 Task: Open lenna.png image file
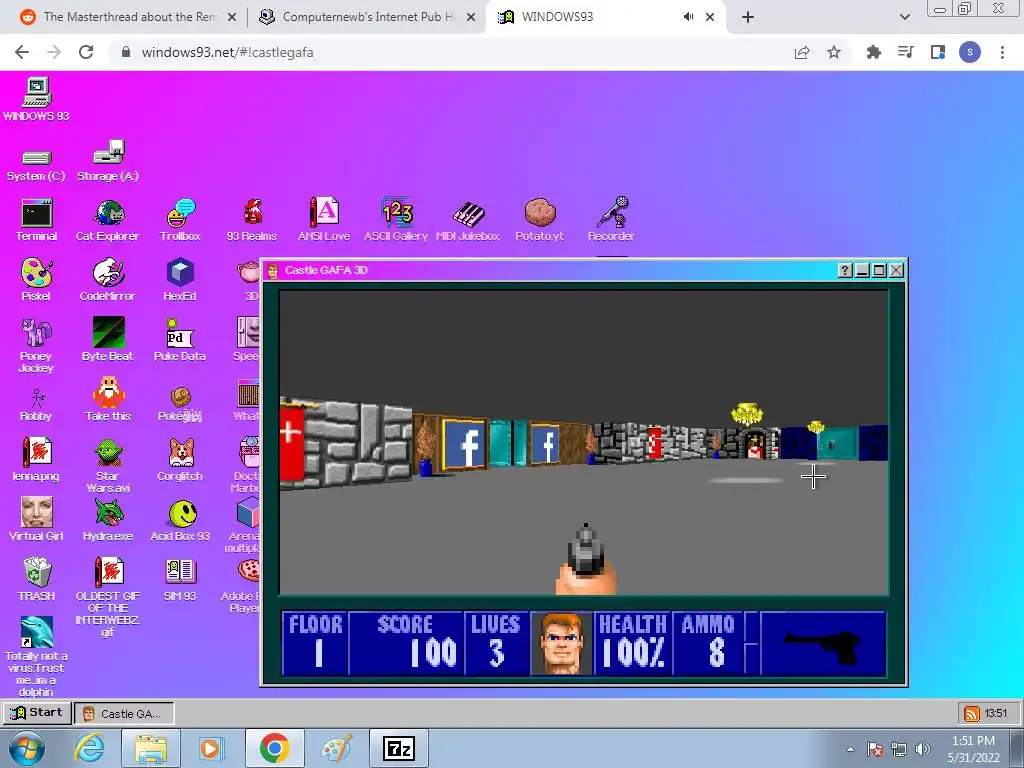(x=37, y=460)
